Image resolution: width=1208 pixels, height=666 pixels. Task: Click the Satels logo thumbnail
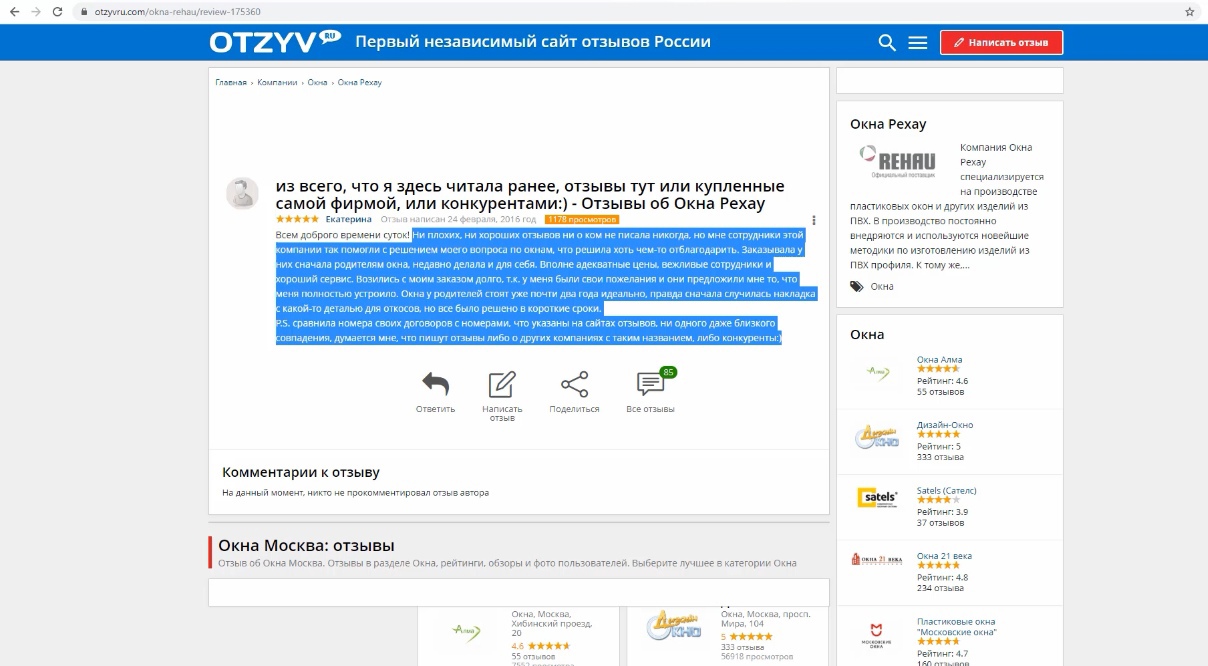[x=875, y=497]
